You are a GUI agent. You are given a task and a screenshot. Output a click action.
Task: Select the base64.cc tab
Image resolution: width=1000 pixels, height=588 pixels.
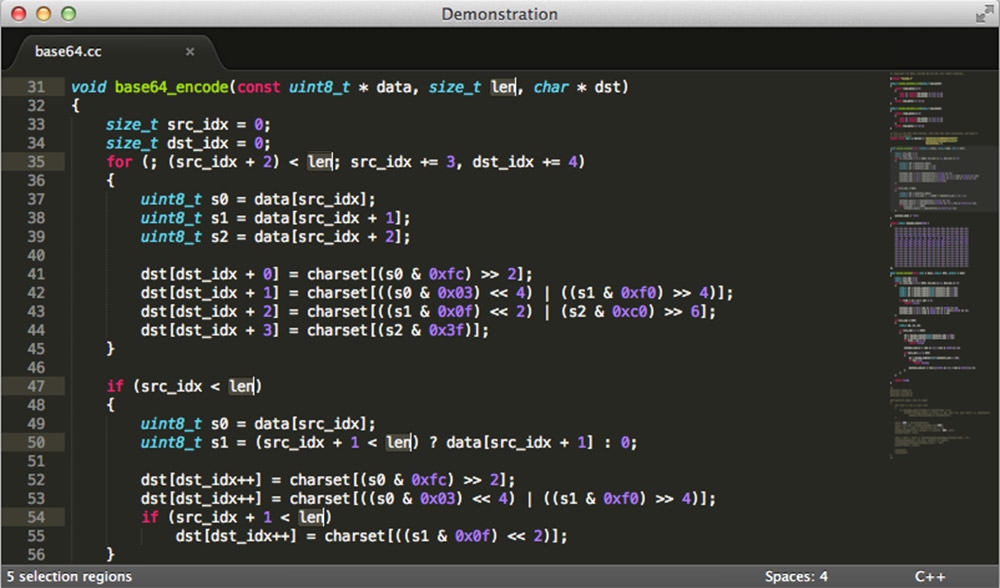114,52
